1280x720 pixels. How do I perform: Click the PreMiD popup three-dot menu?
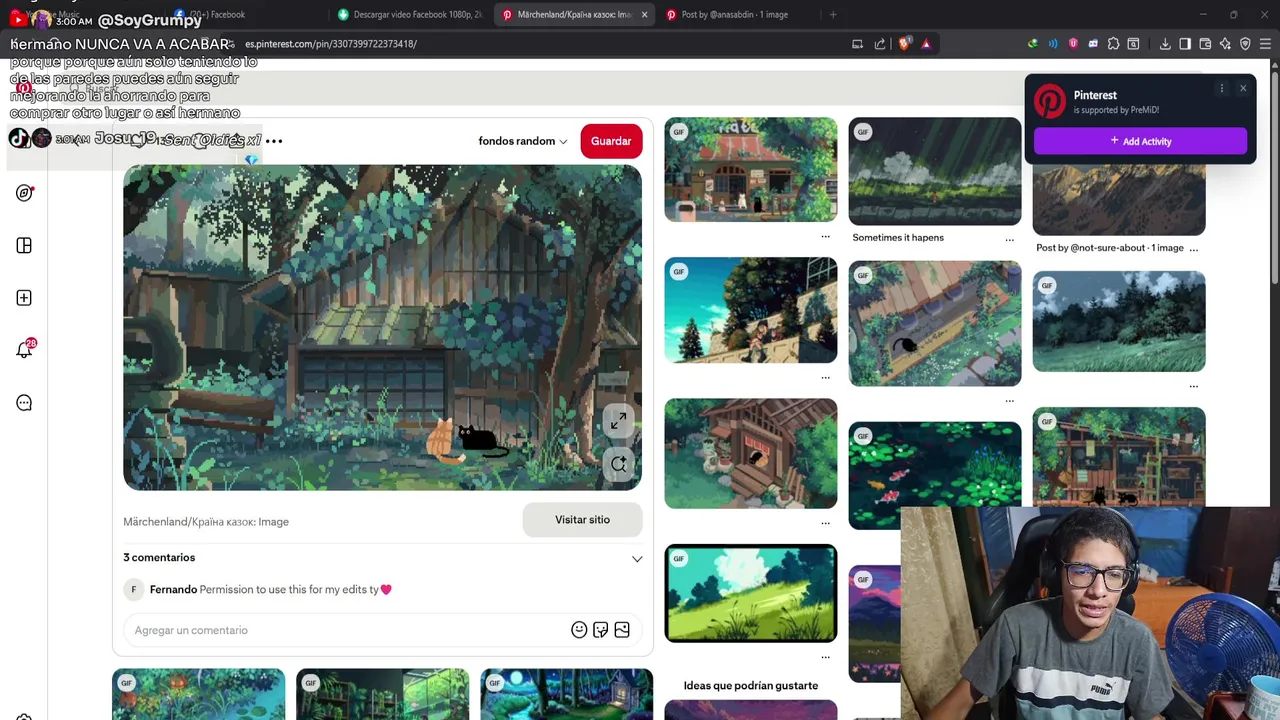[1221, 89]
